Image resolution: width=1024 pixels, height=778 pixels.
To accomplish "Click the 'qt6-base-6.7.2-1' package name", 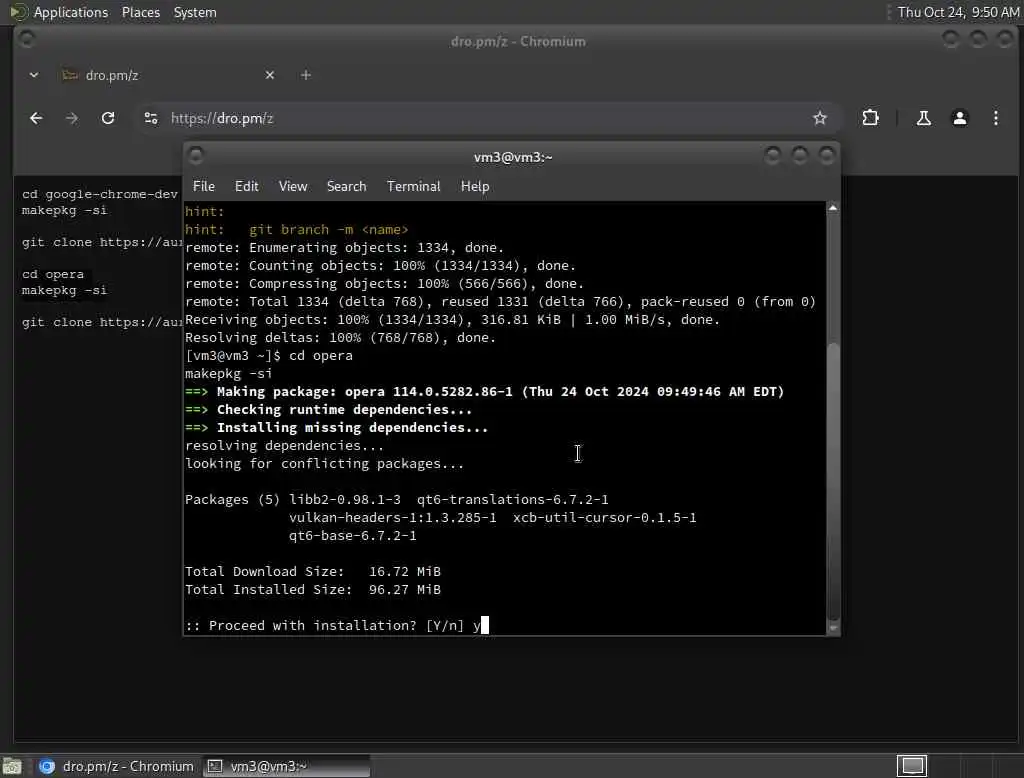I will click(353, 536).
